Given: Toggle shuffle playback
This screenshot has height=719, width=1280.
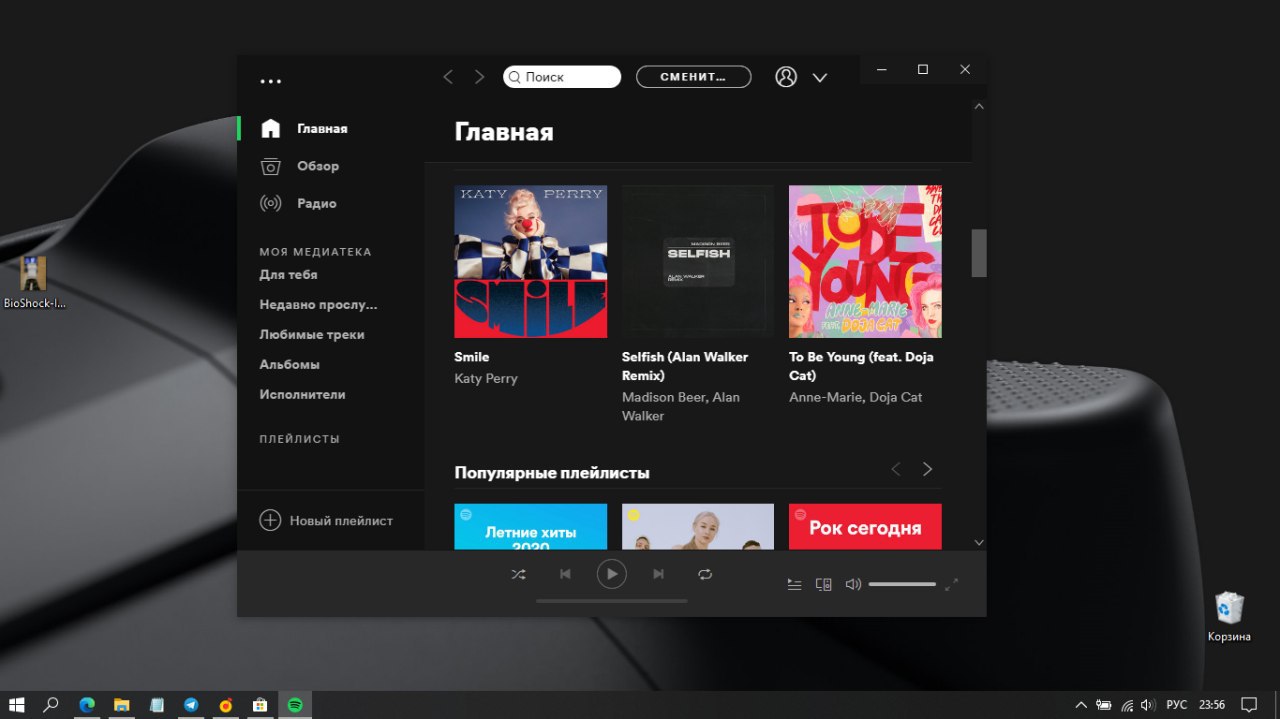Looking at the screenshot, I should (x=518, y=574).
